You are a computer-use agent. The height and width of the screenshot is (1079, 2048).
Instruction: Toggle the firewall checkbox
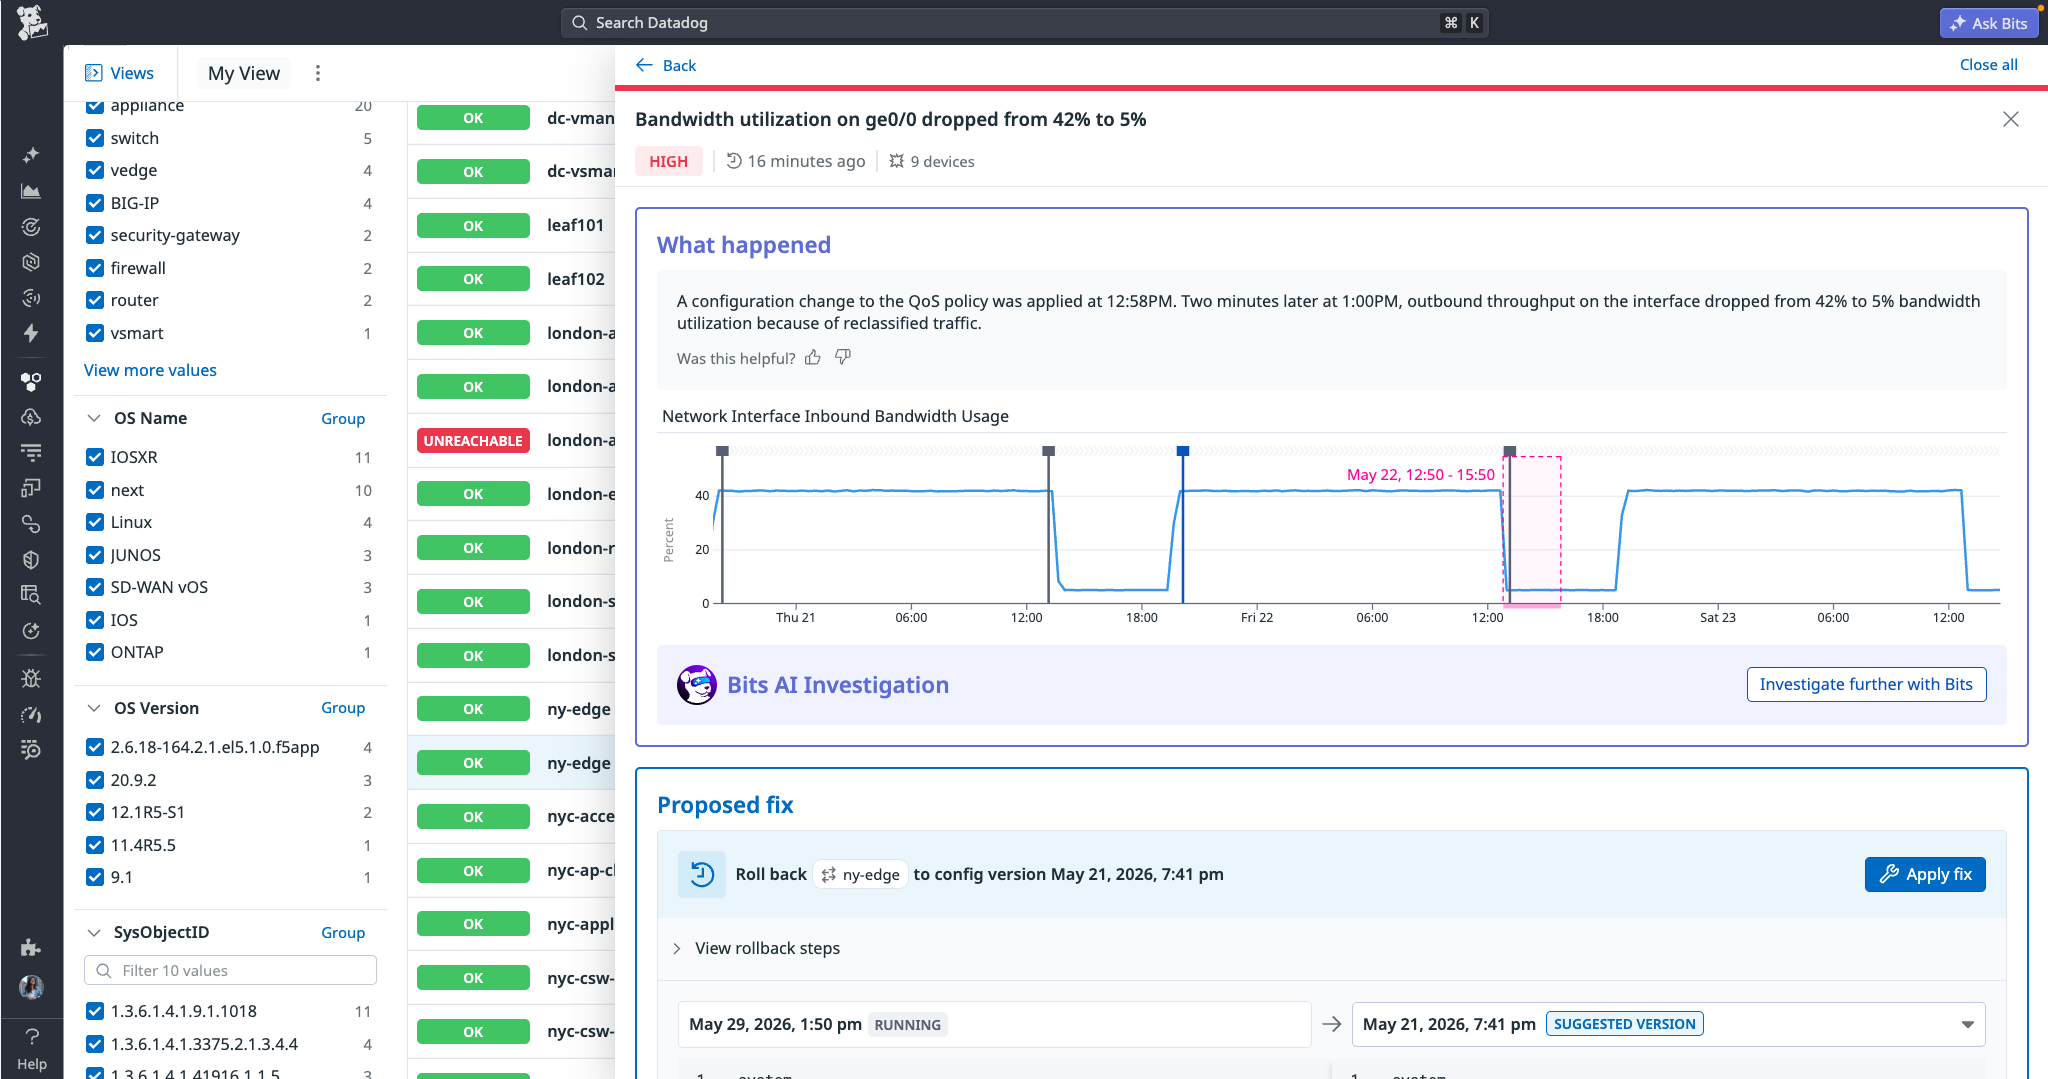tap(95, 268)
